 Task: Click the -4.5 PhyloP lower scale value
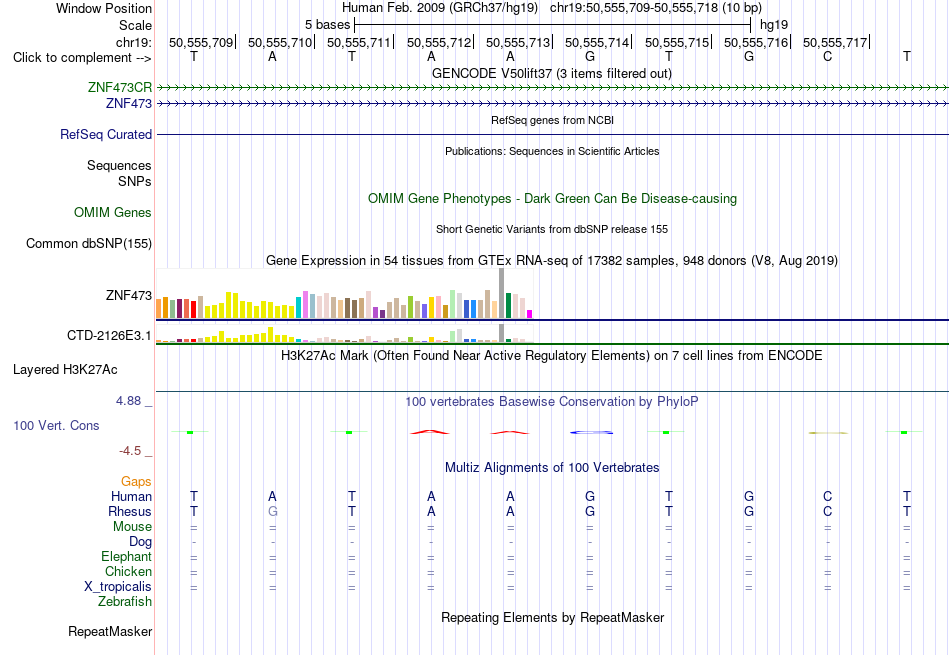[130, 450]
